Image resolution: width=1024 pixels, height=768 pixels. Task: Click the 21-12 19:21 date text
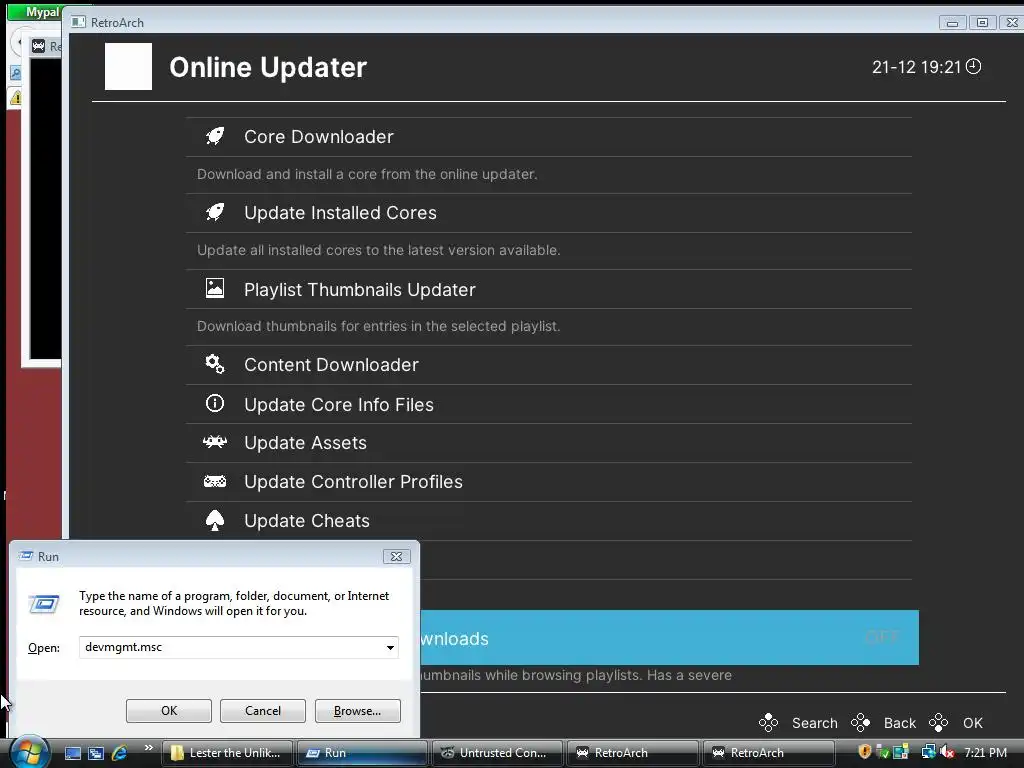pyautogui.click(x=916, y=67)
